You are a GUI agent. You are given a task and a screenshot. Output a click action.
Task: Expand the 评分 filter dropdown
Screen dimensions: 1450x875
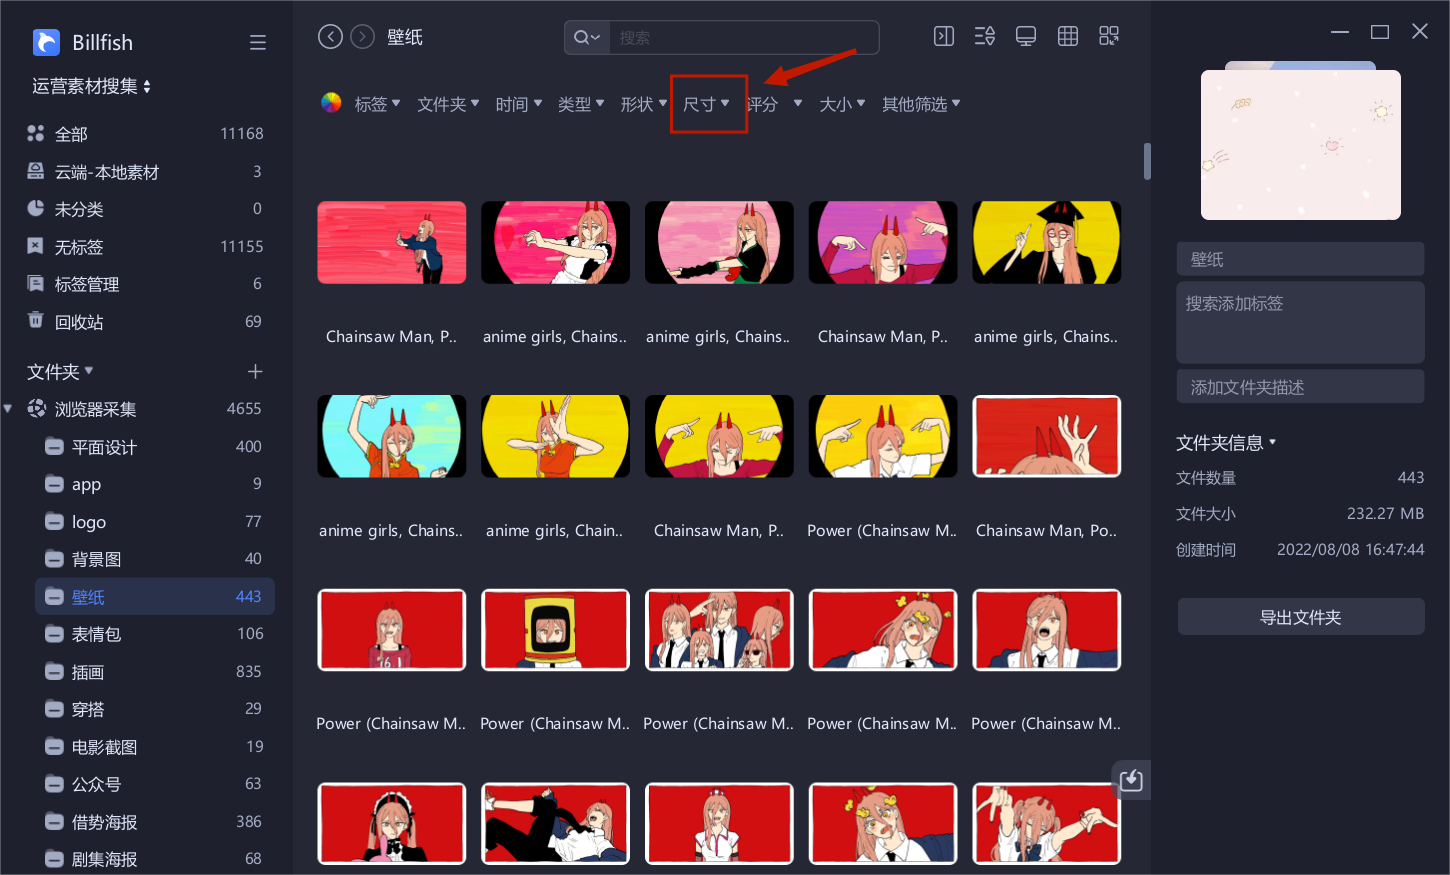click(x=775, y=104)
